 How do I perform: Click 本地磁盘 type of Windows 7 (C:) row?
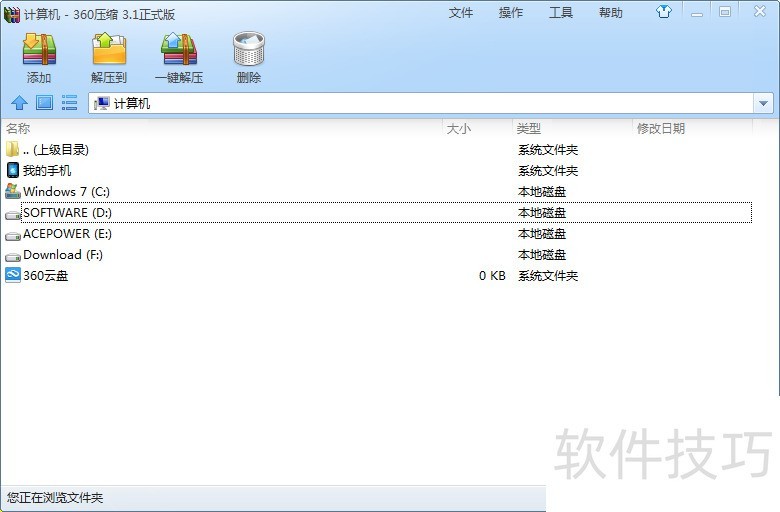tap(542, 192)
